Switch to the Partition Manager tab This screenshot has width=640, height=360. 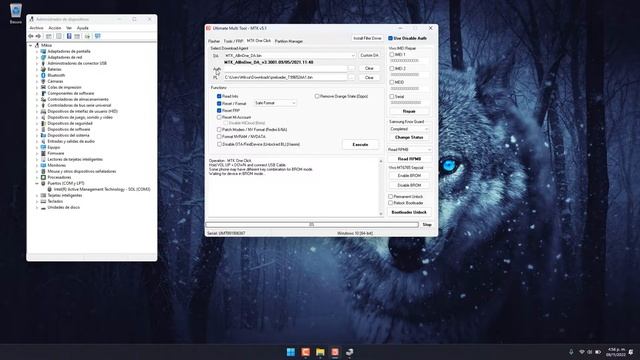pos(289,41)
